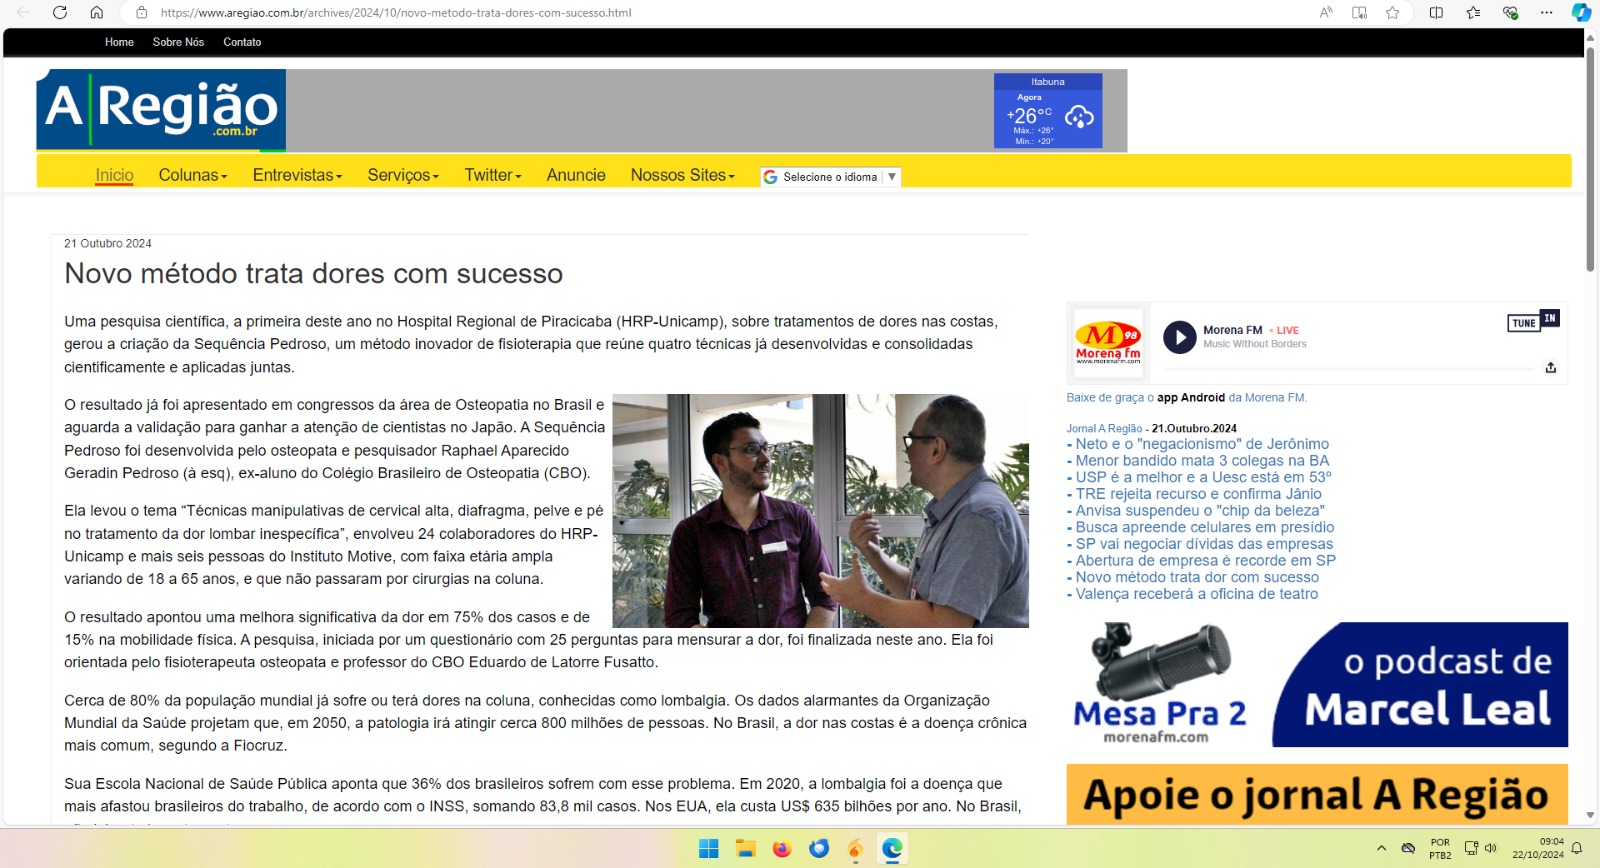Image resolution: width=1600 pixels, height=868 pixels.
Task: Open Browser Essentials heart icon
Action: click(x=1510, y=13)
